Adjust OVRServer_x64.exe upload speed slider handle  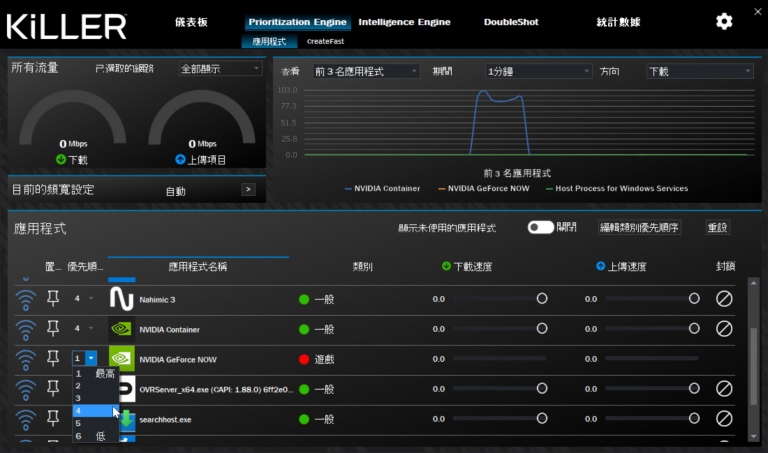pyautogui.click(x=694, y=389)
